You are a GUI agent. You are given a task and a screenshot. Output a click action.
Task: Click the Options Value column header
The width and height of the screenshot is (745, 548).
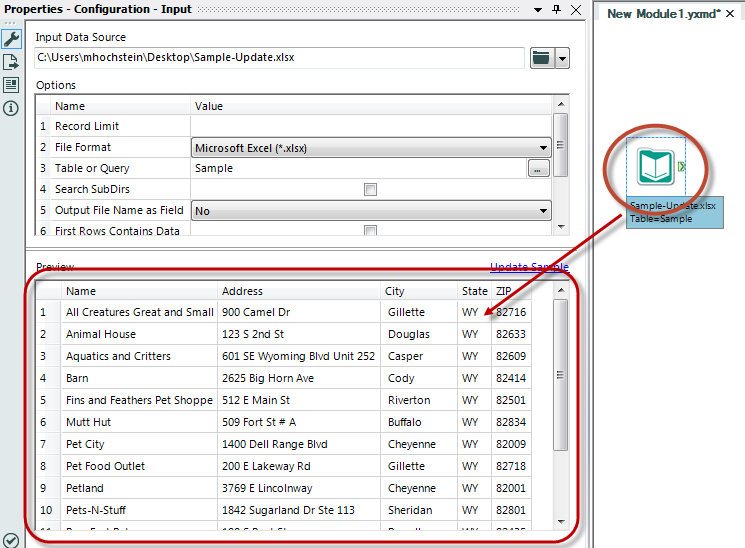tap(371, 106)
